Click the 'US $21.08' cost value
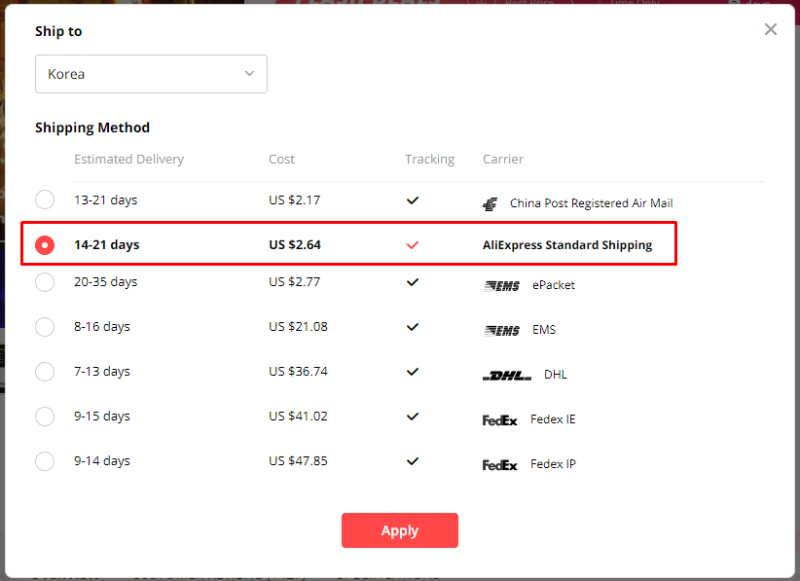800x581 pixels. click(x=298, y=326)
